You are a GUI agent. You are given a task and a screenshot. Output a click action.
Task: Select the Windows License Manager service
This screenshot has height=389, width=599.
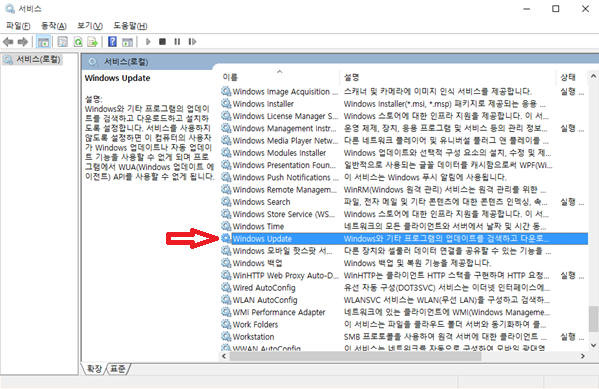click(x=285, y=116)
